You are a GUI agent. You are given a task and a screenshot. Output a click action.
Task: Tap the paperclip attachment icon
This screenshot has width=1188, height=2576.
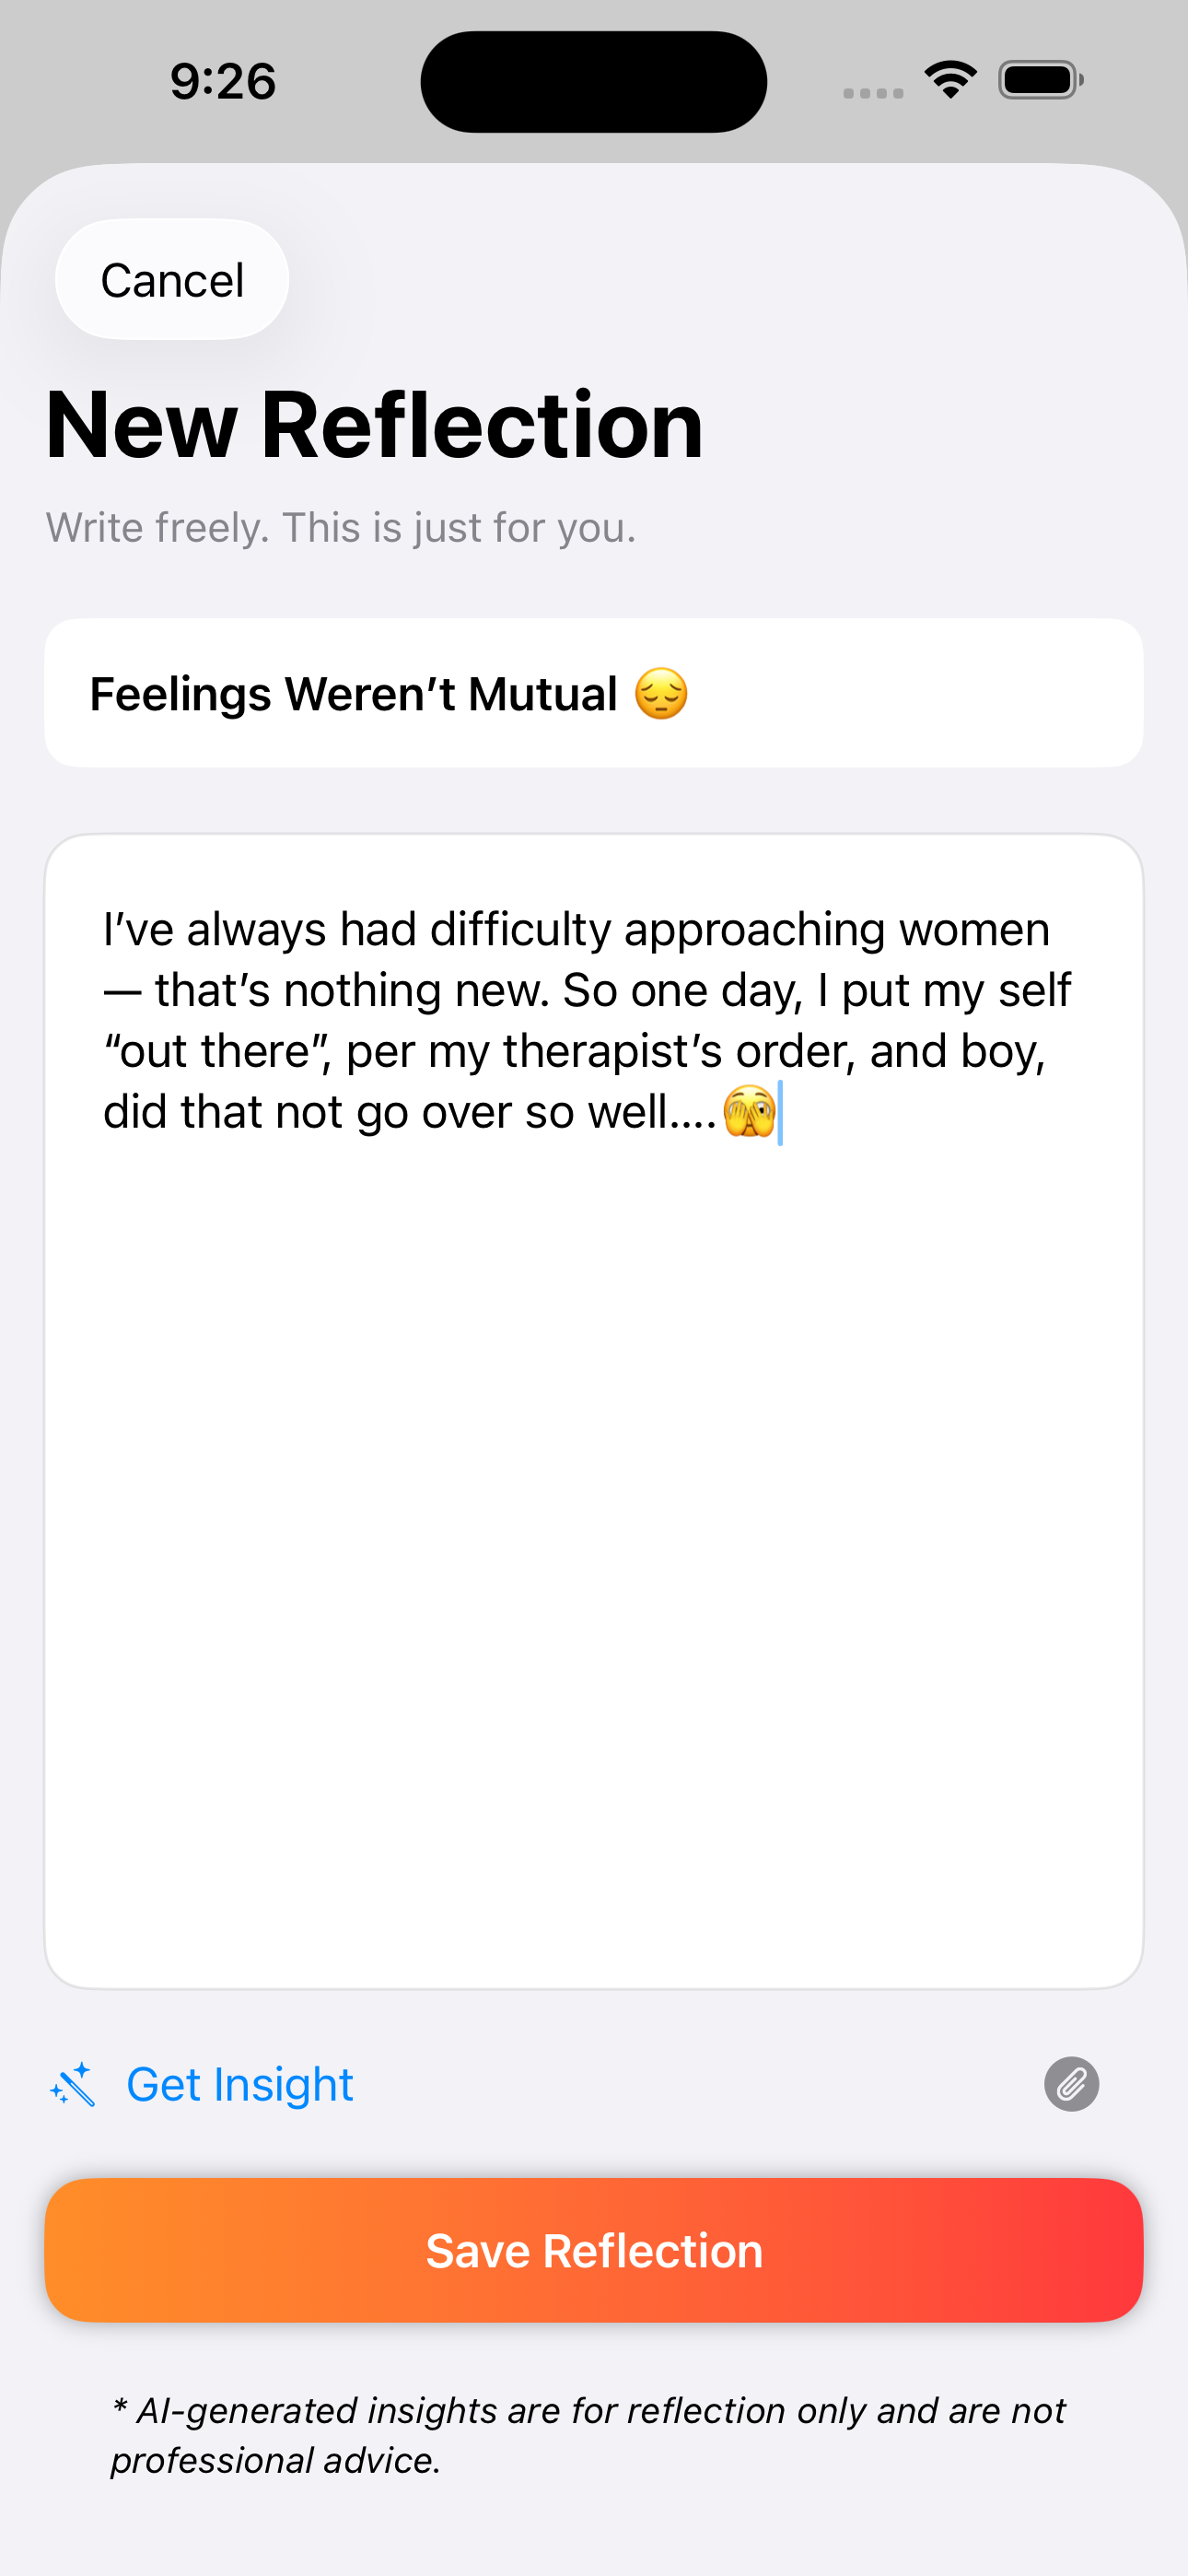coord(1071,2084)
